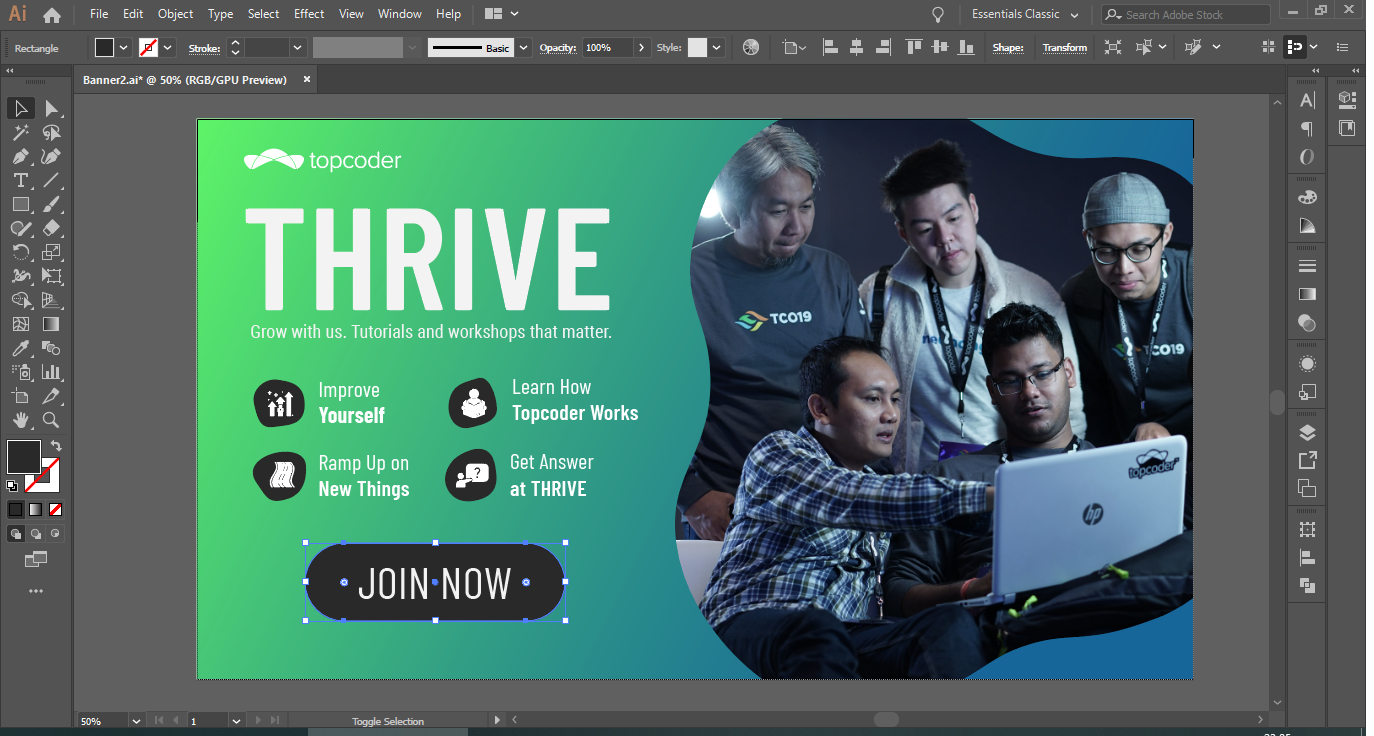The image size is (1374, 736).
Task: Toggle the Isolate Selected Object button
Action: click(1113, 47)
